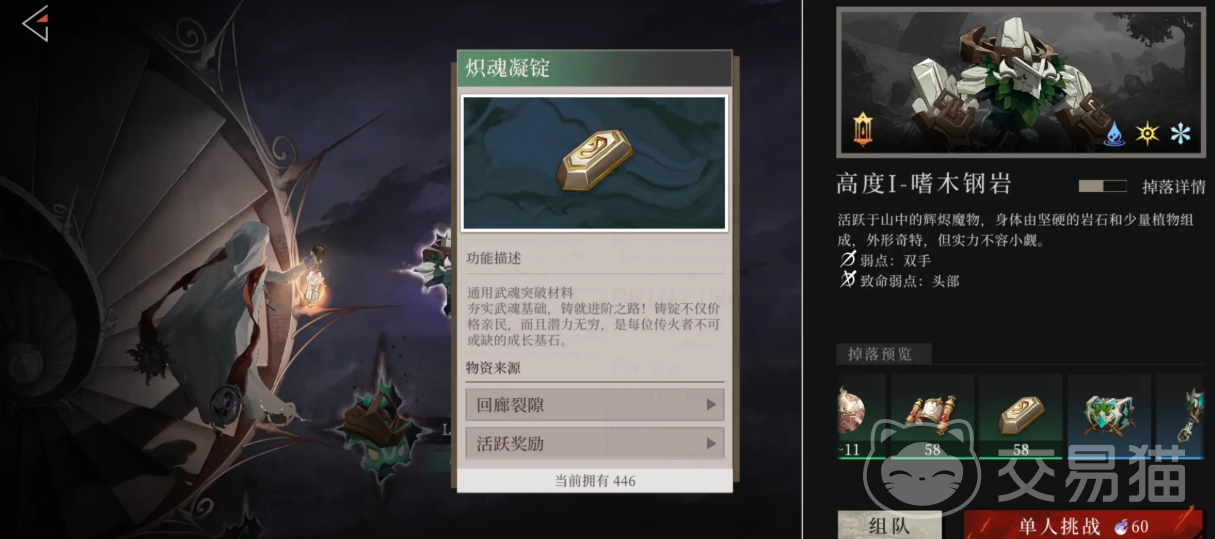Screen dimensions: 1215x539
Task: Tap the rock golem boss banner image
Action: click(x=1021, y=81)
